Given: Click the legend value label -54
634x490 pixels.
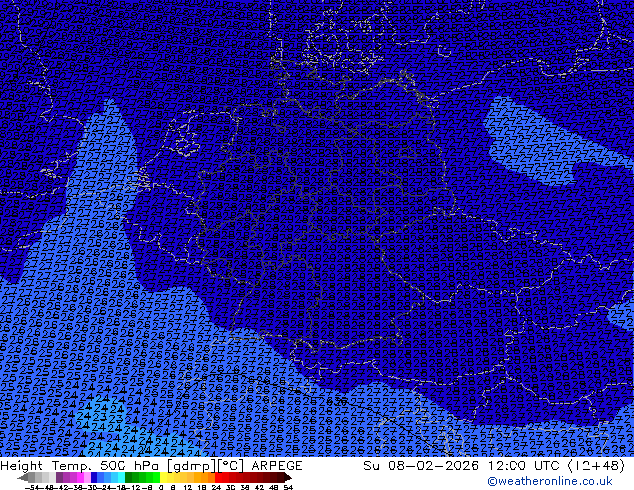Looking at the screenshot, I should pyautogui.click(x=34, y=488).
